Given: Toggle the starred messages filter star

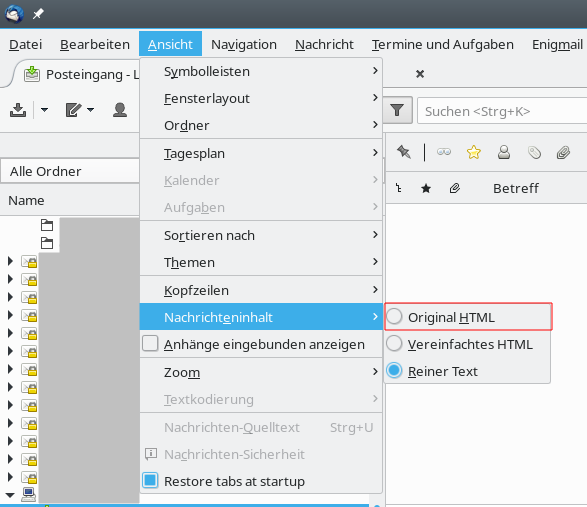Looking at the screenshot, I should tap(474, 152).
